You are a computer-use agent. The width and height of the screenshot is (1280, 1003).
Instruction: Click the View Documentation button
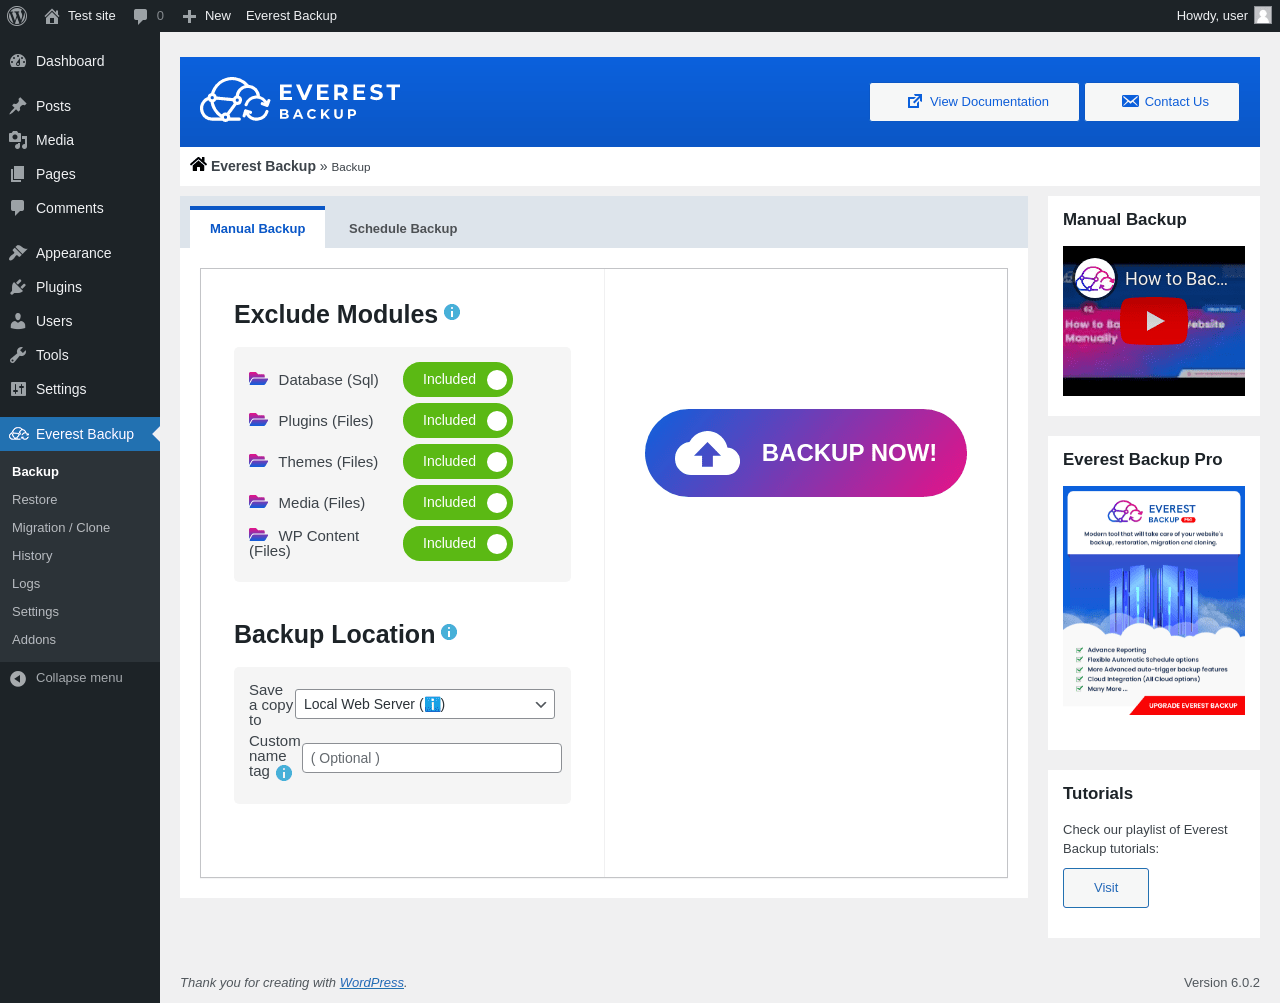click(x=974, y=102)
